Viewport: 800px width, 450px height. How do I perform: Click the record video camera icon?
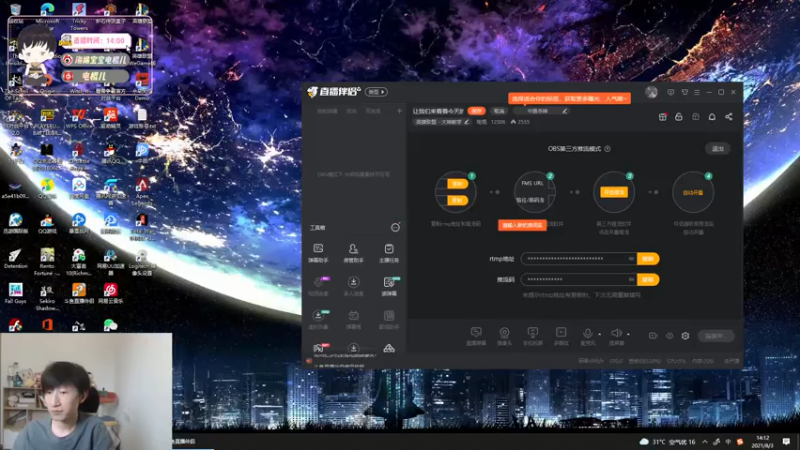click(653, 336)
